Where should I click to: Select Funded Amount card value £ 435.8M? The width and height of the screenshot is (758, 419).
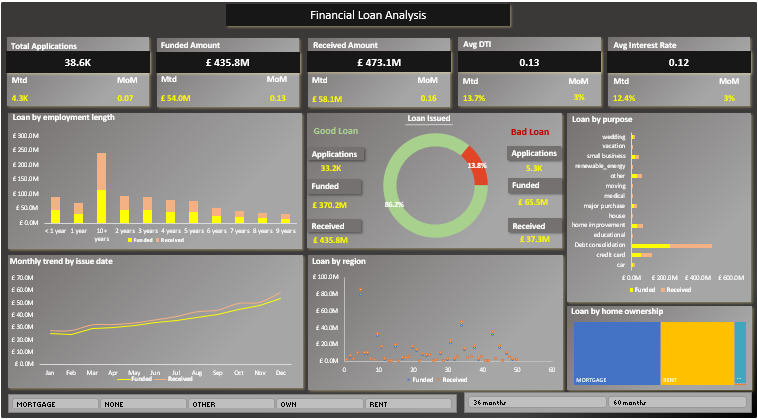click(229, 62)
